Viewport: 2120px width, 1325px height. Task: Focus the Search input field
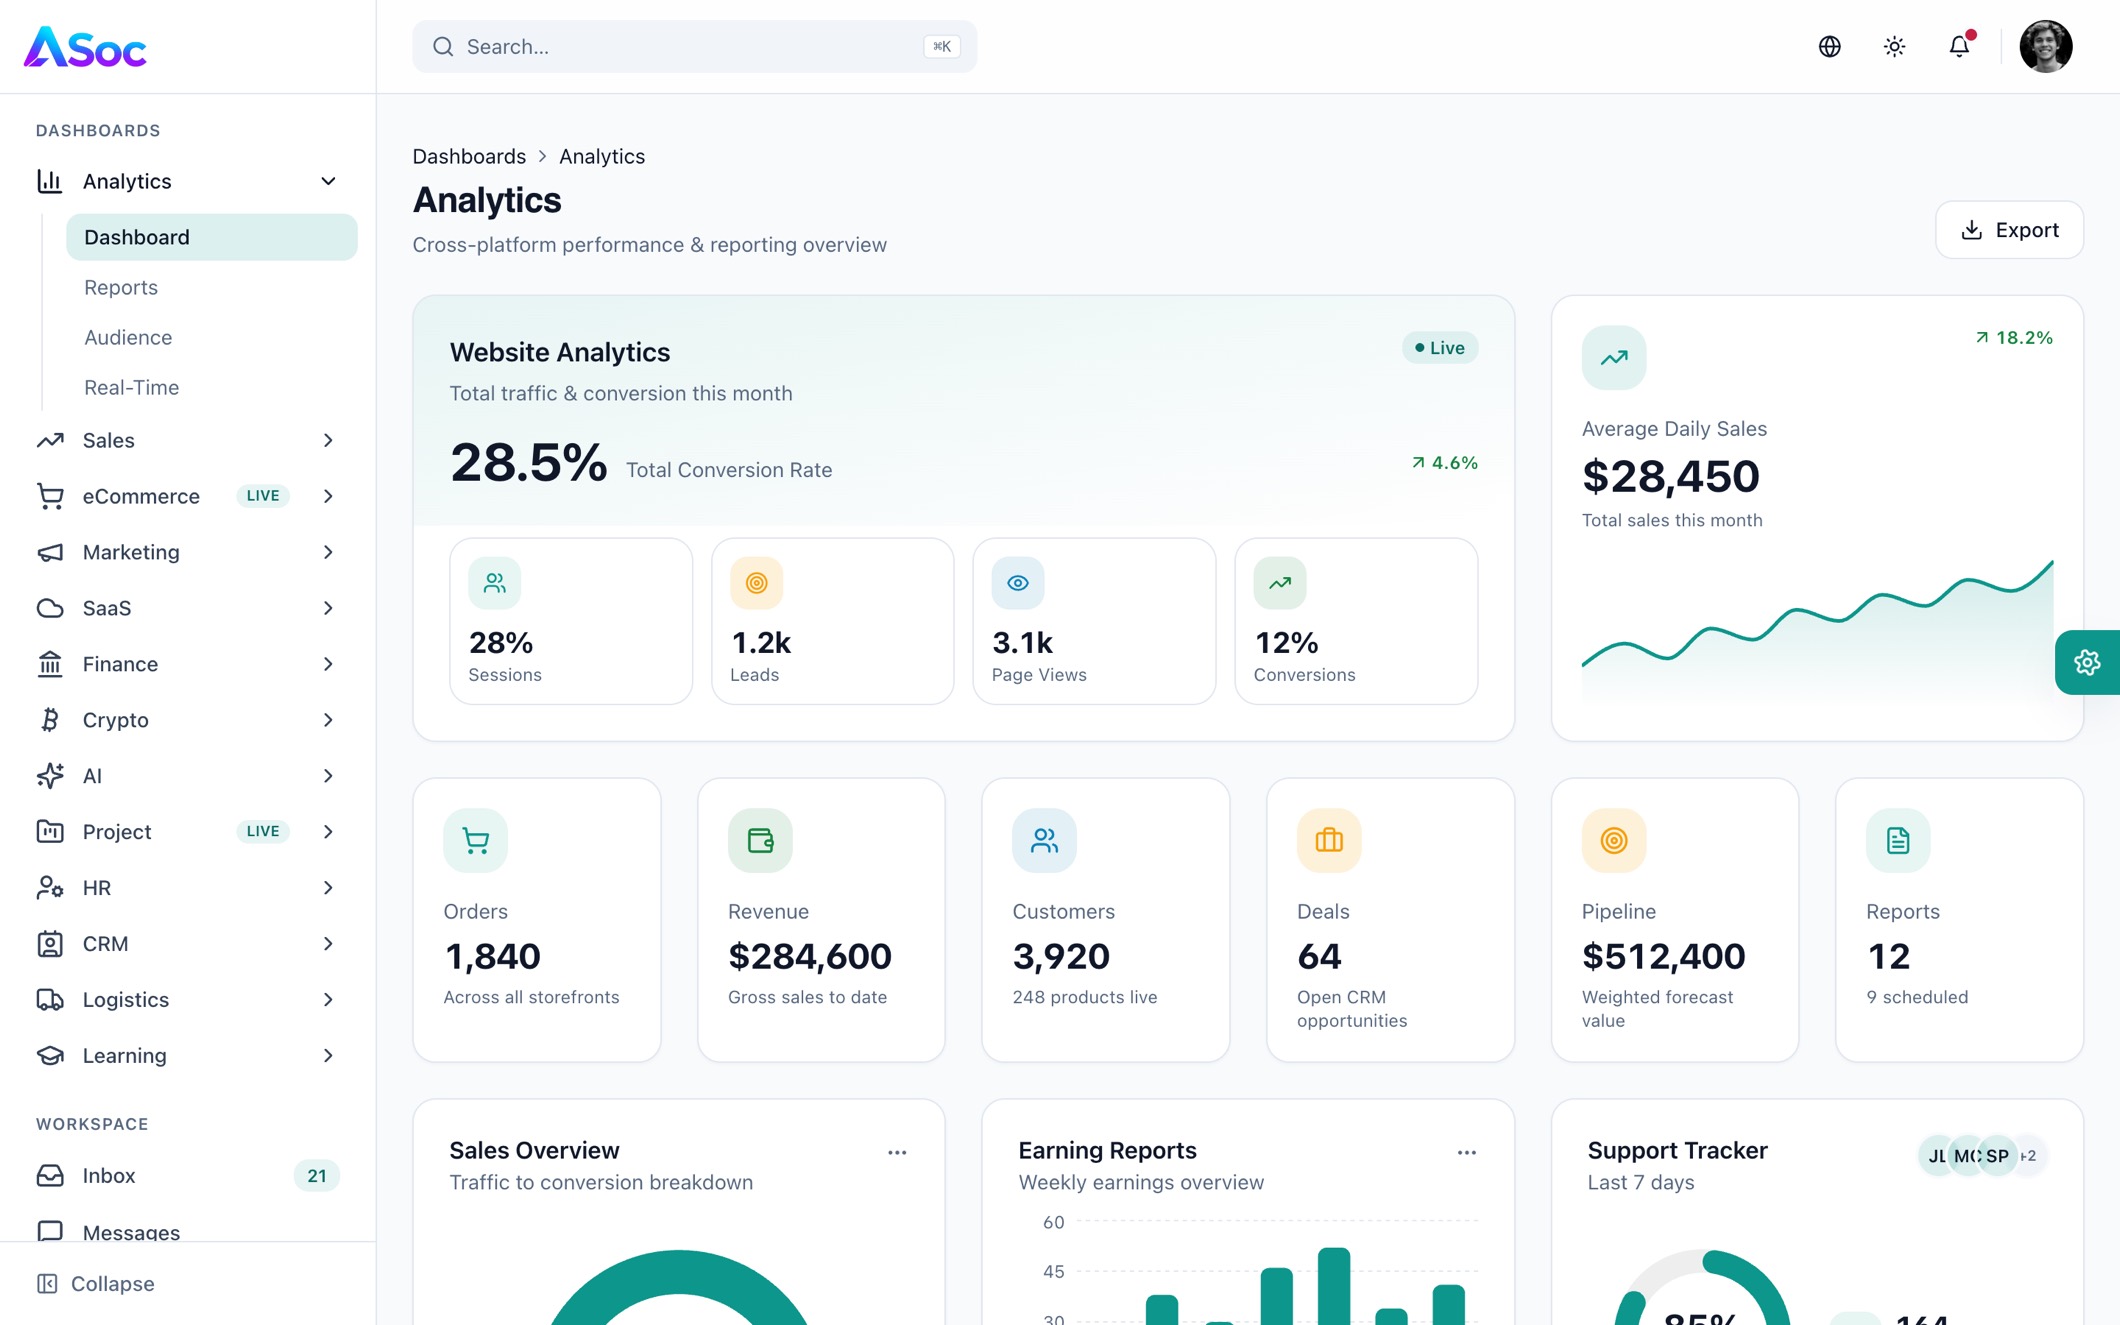(x=694, y=46)
